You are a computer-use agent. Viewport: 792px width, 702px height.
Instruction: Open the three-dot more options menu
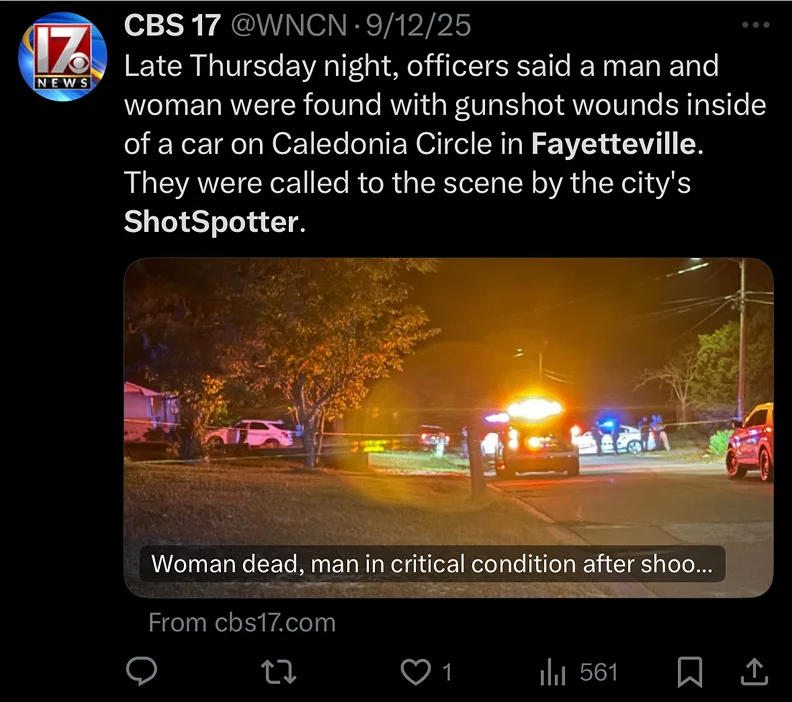coord(756,24)
